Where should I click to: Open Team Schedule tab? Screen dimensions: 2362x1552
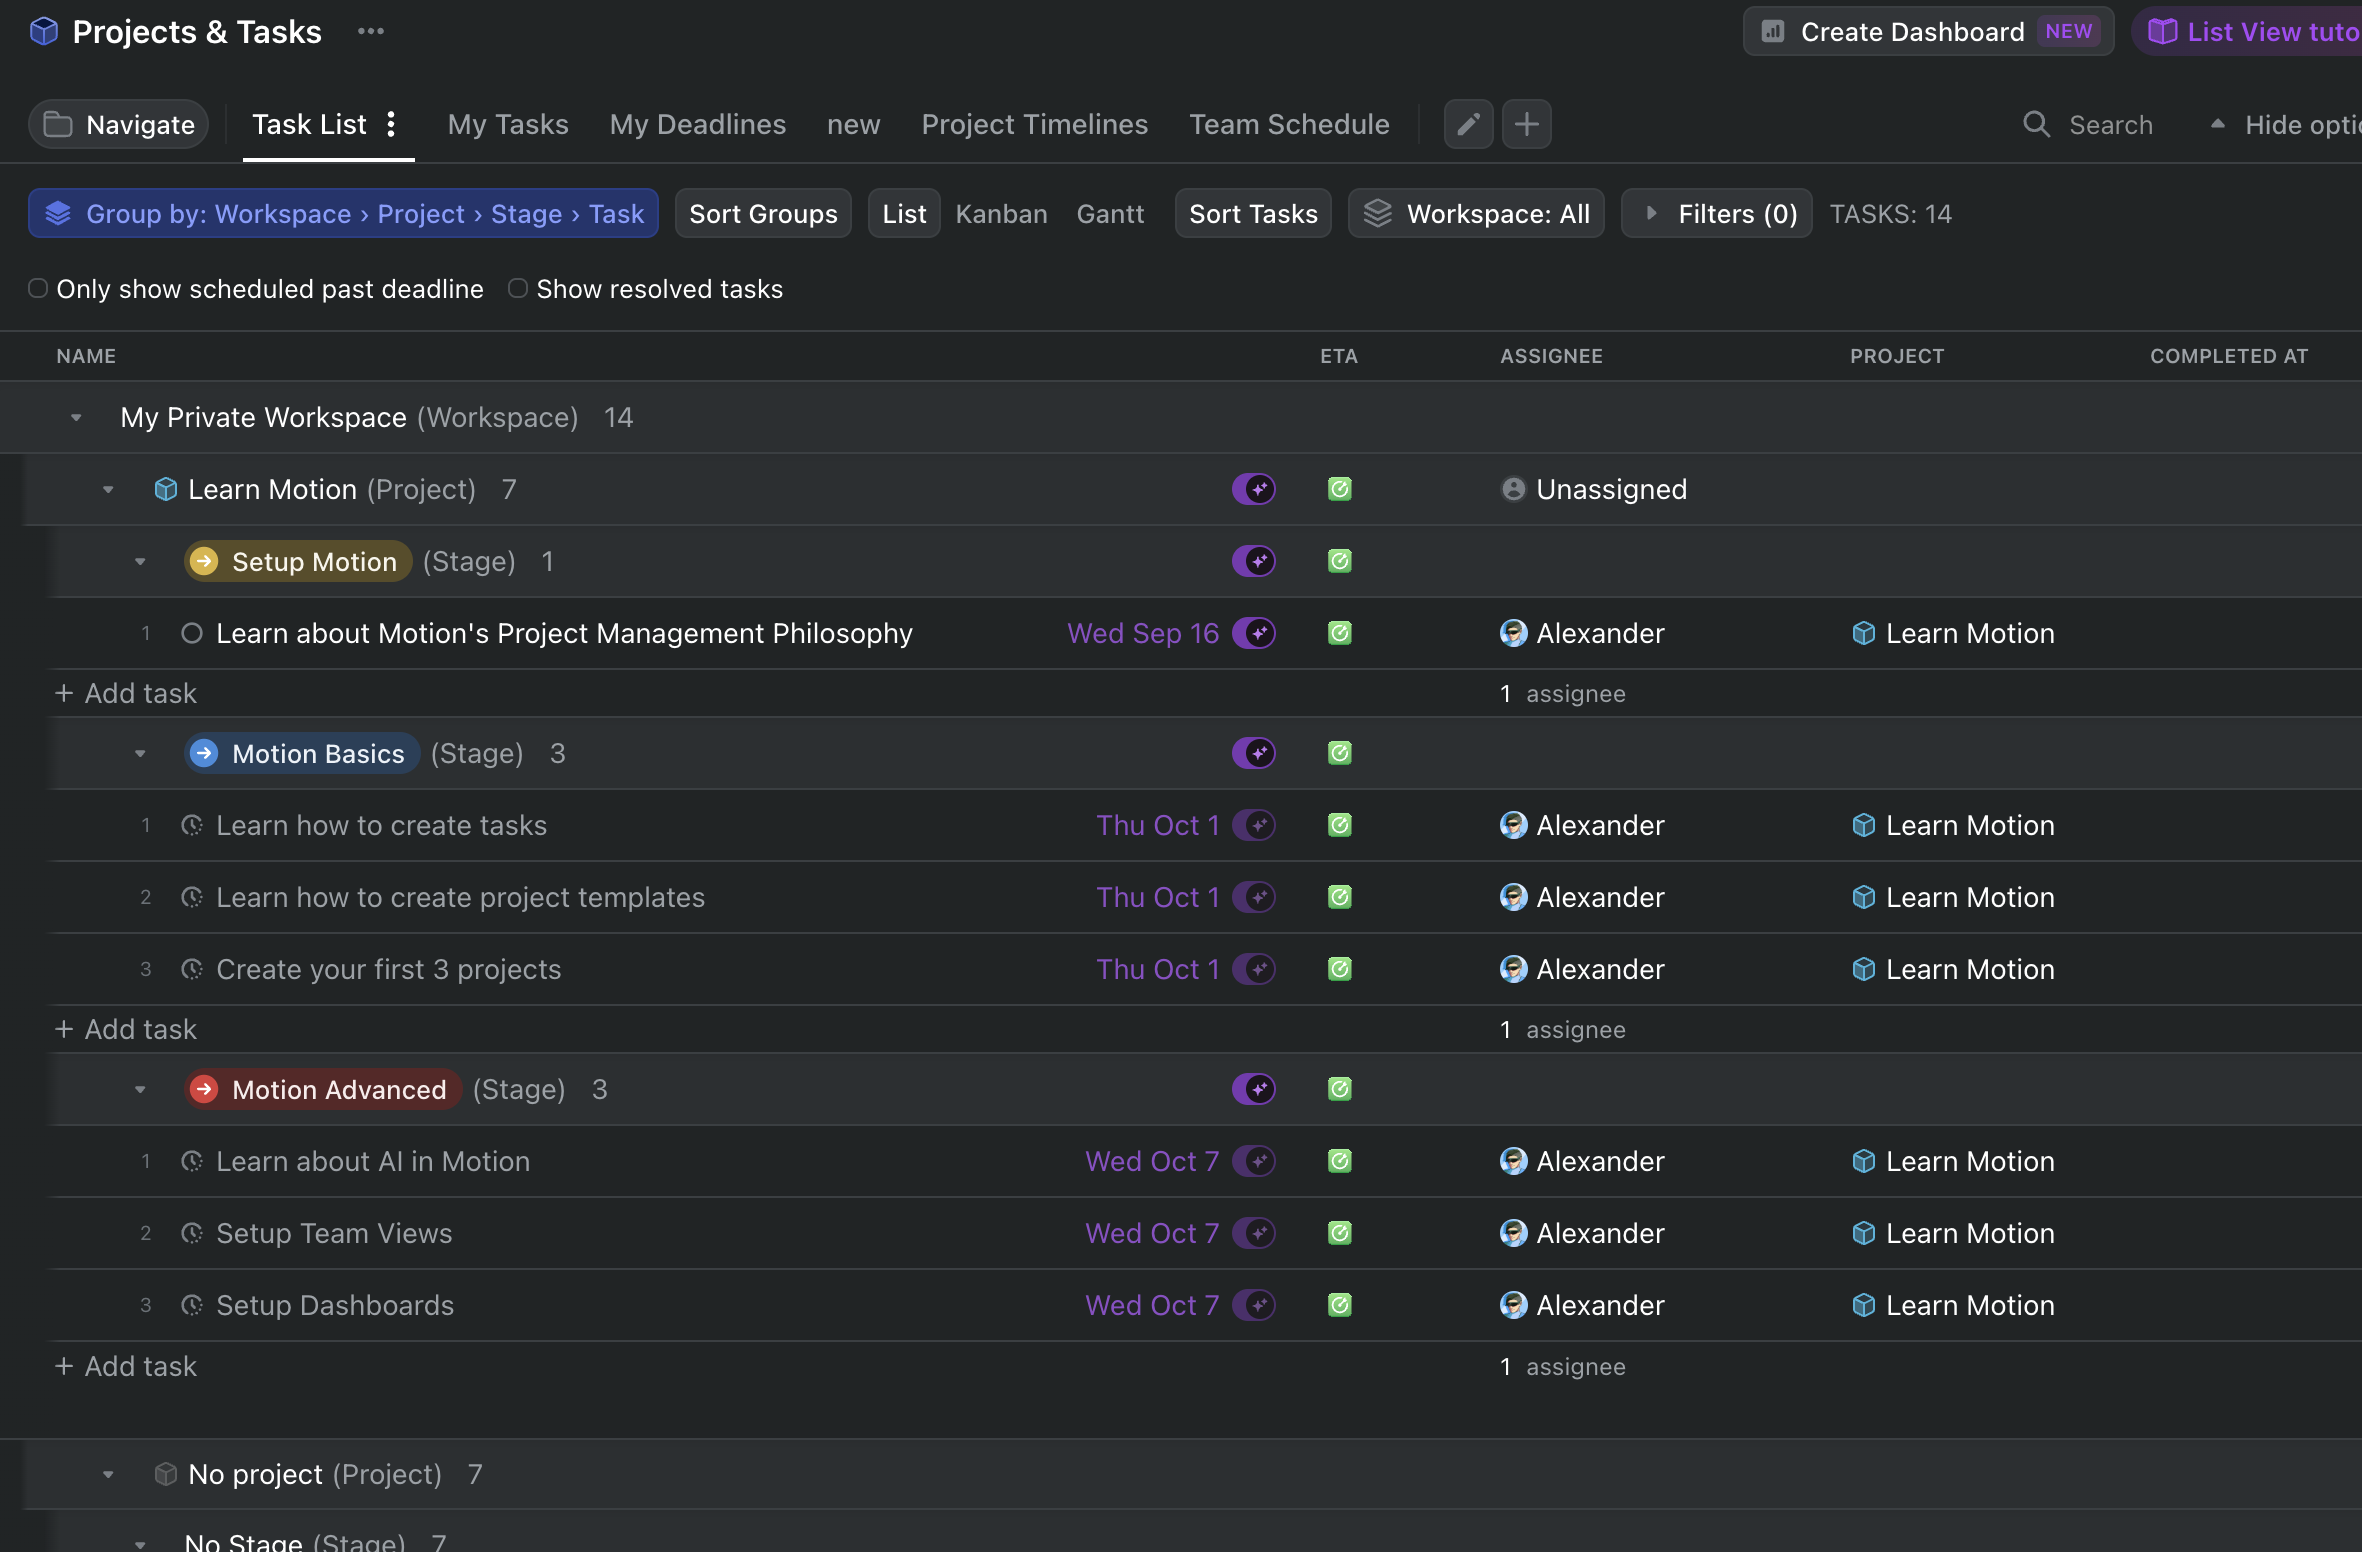(1289, 124)
